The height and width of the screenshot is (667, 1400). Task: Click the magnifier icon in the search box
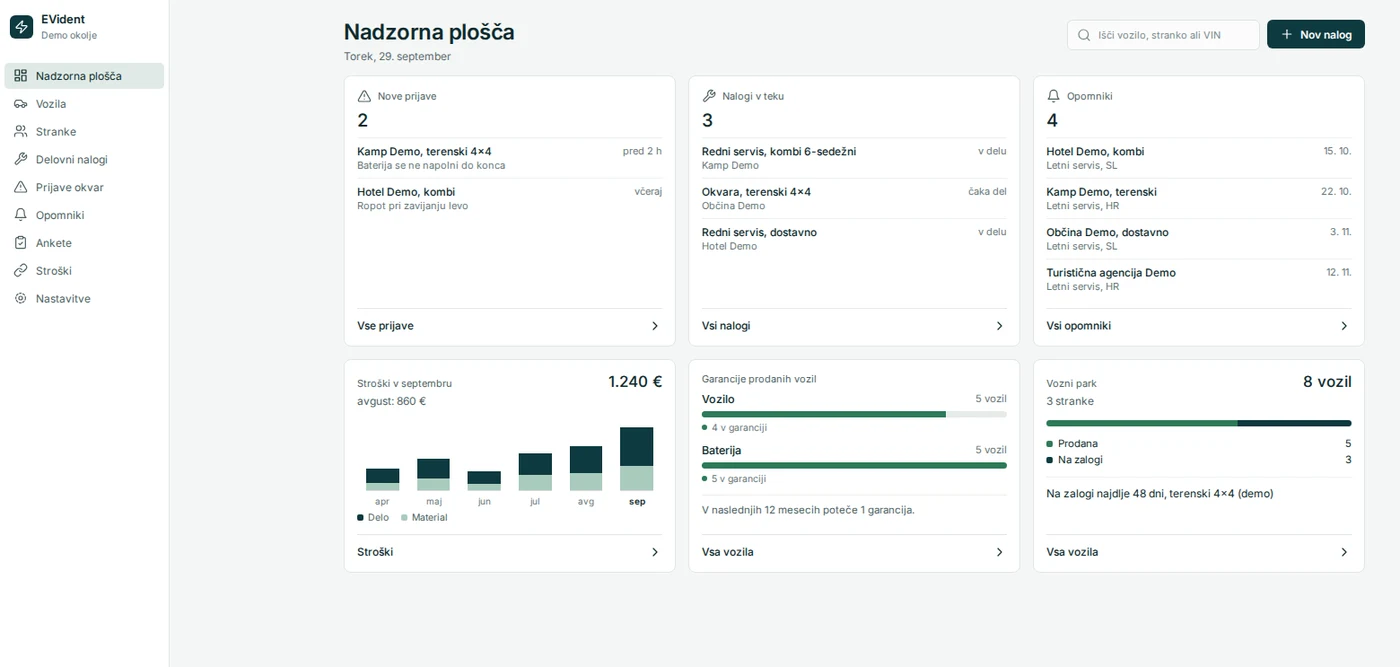coord(1084,35)
